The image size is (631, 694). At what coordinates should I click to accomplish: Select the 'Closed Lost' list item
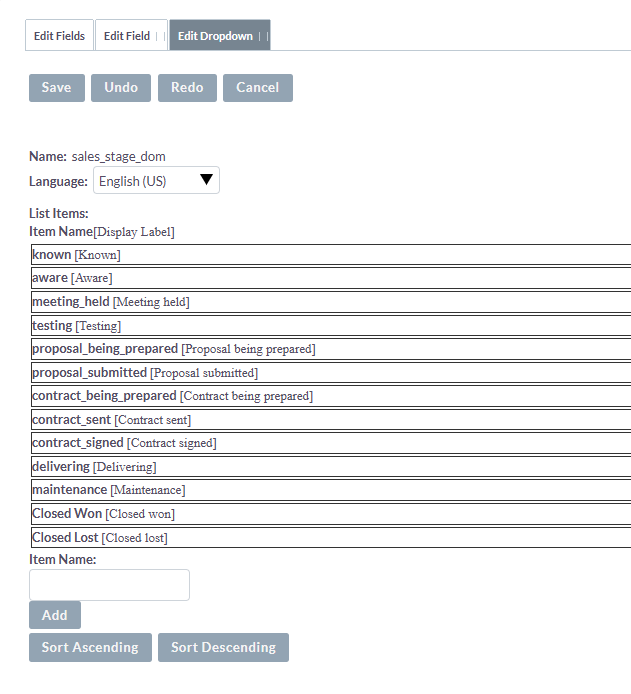(x=99, y=538)
